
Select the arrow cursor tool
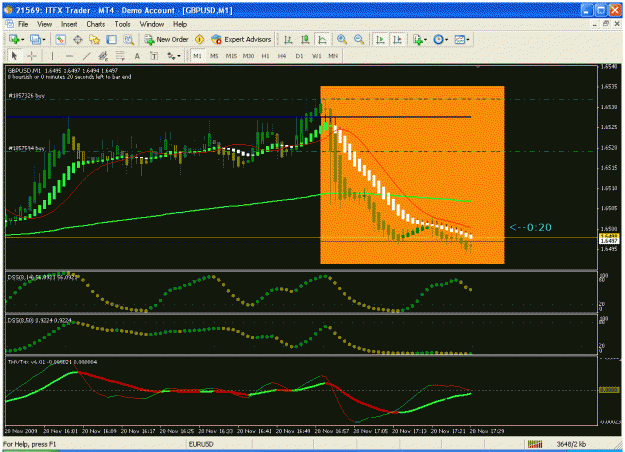(x=14, y=56)
